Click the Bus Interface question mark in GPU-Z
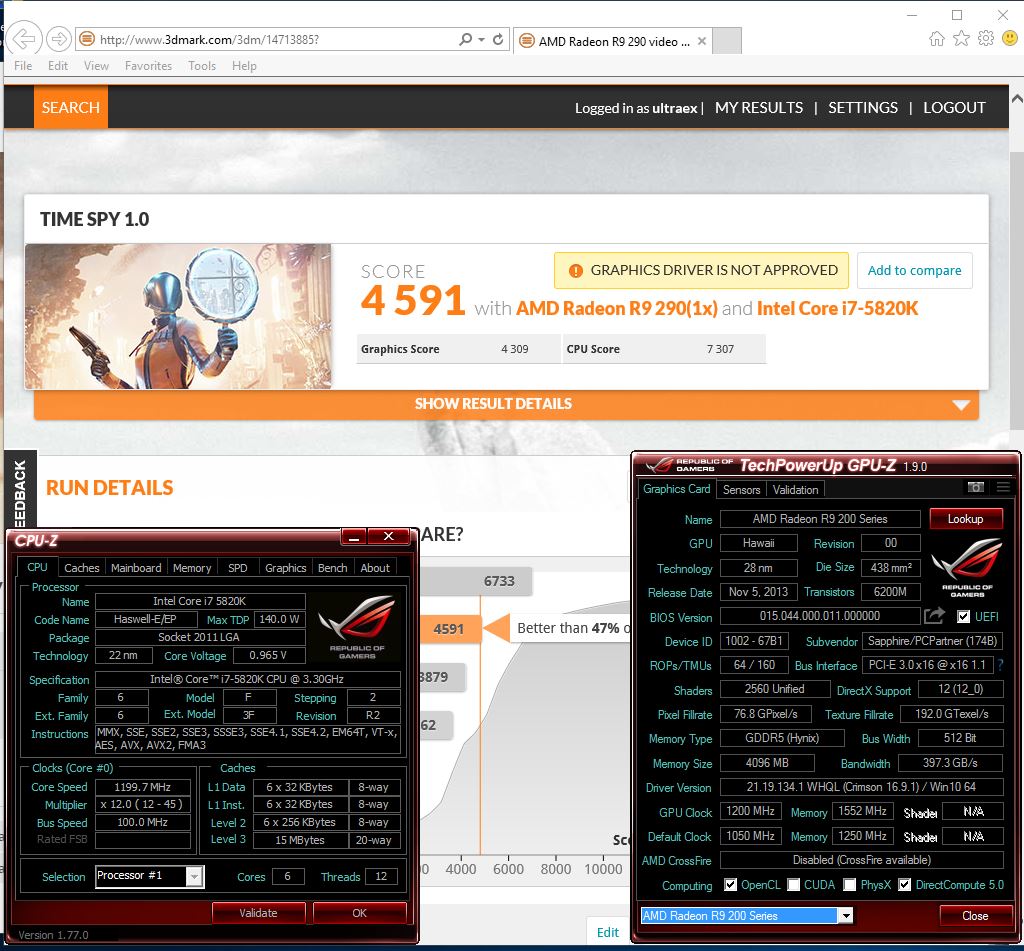The width and height of the screenshot is (1024, 951). click(1000, 665)
